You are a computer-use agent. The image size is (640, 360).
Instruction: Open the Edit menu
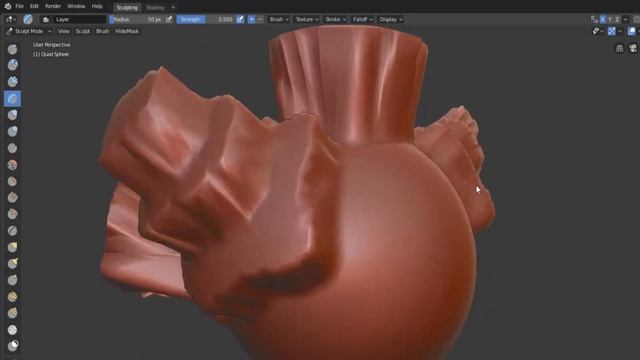tap(34, 7)
